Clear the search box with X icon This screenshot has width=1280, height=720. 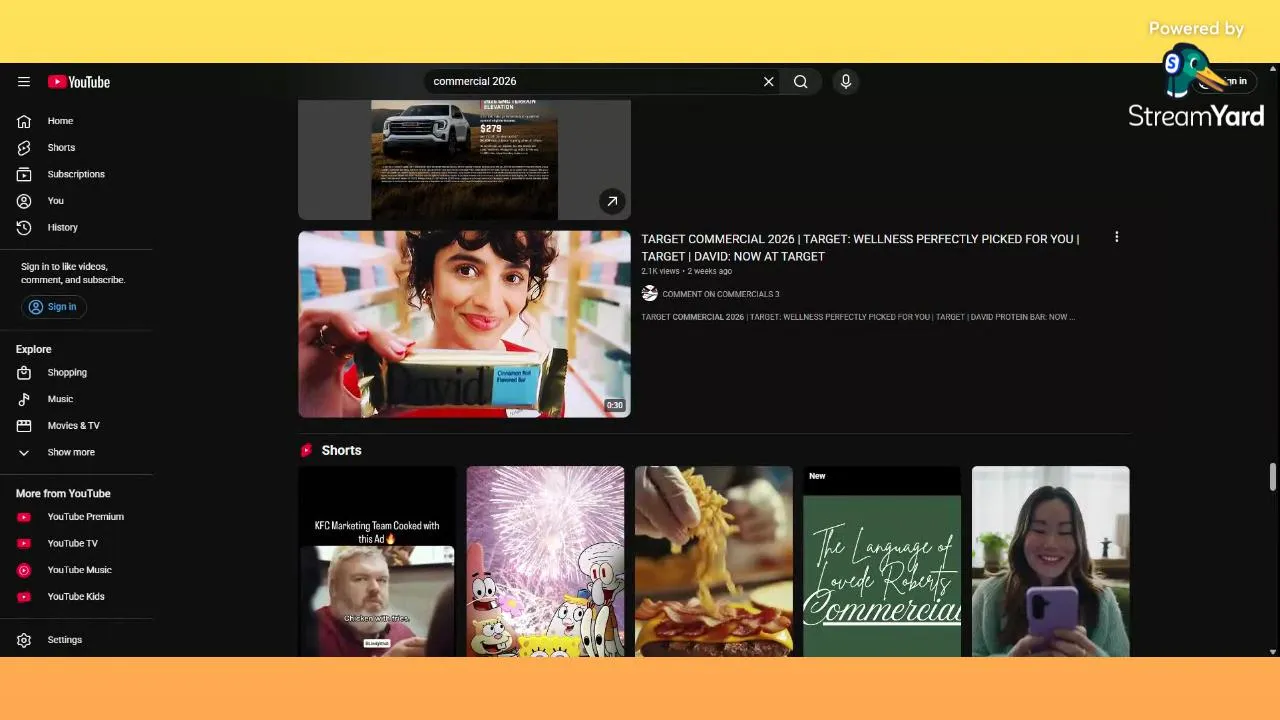[x=769, y=82]
